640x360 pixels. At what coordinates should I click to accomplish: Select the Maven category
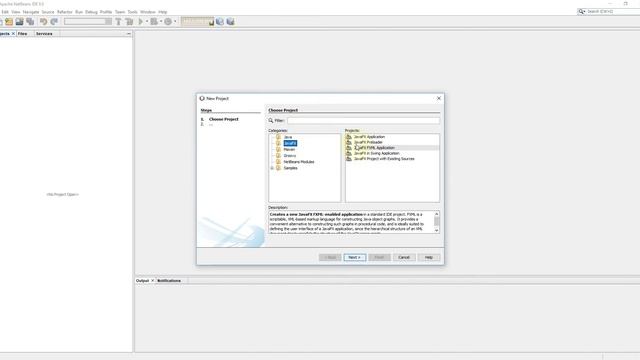289,149
